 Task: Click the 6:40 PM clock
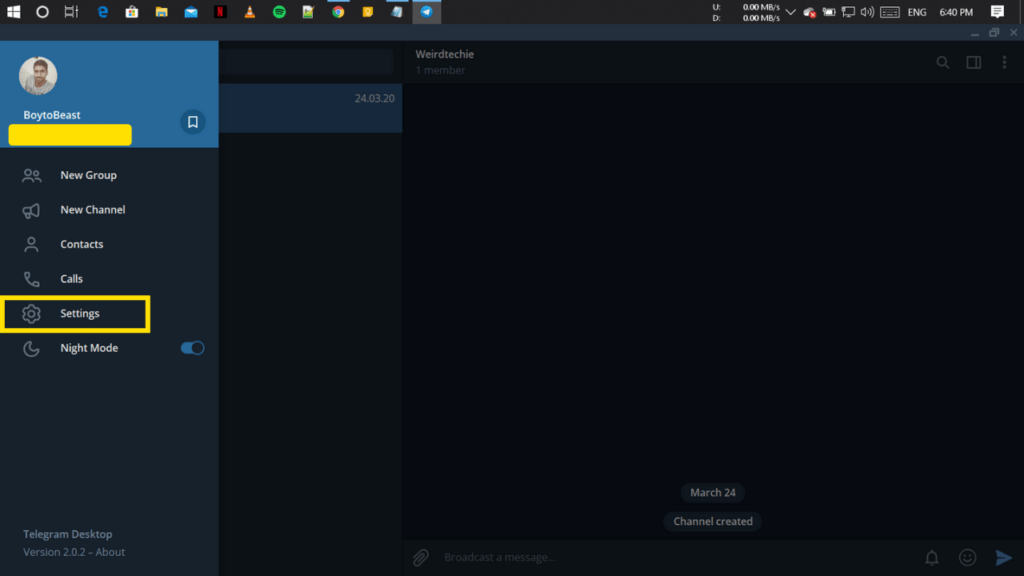pyautogui.click(x=956, y=12)
